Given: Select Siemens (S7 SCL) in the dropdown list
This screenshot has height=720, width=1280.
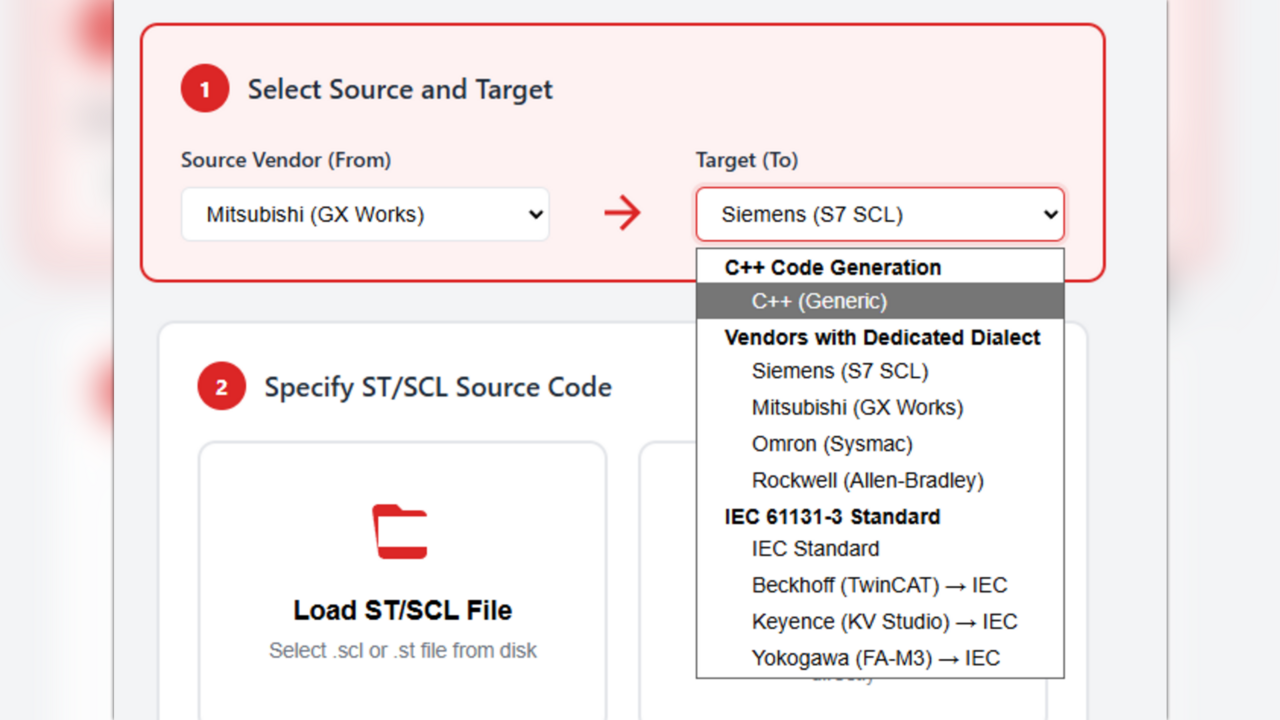Looking at the screenshot, I should pos(839,371).
